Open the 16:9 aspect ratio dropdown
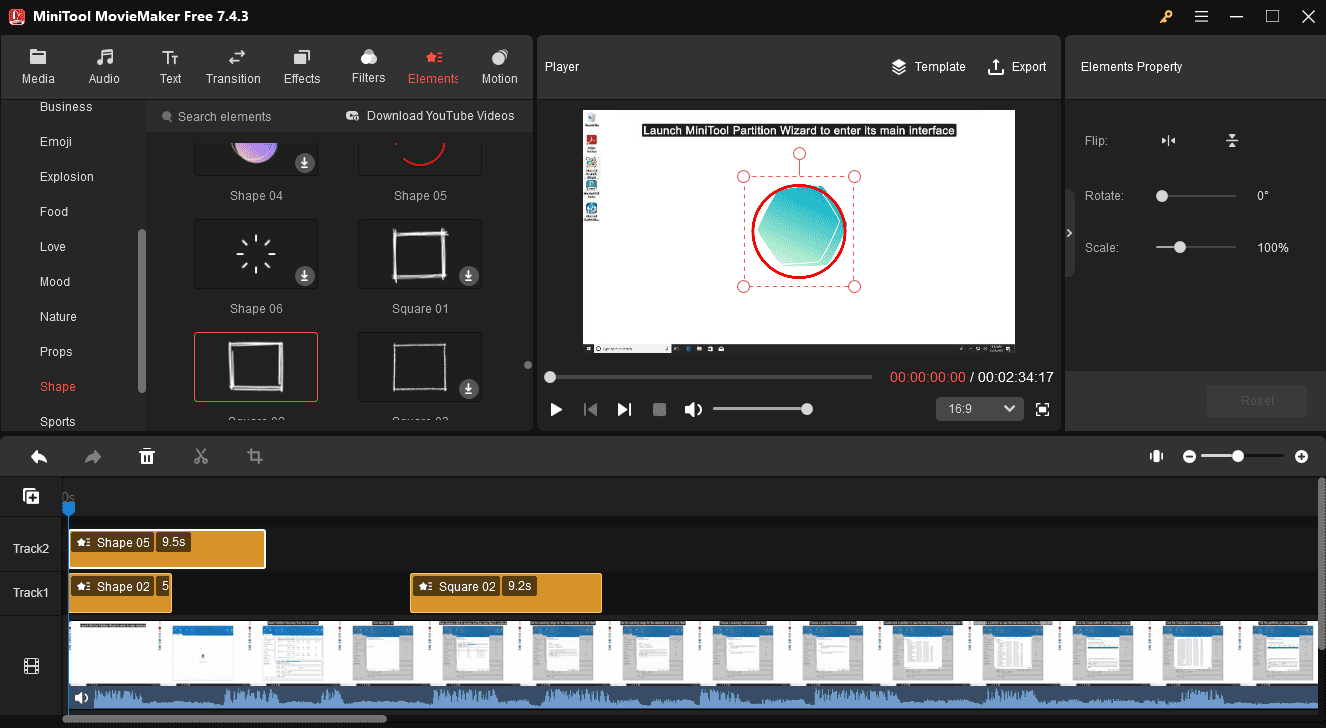This screenshot has height=728, width=1326. coord(979,409)
